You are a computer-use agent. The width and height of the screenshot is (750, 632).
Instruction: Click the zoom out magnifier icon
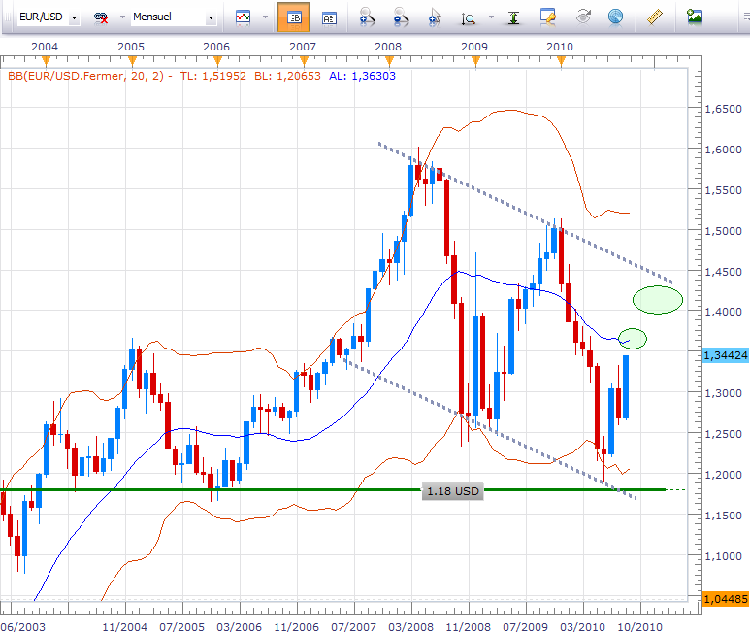click(x=401, y=17)
